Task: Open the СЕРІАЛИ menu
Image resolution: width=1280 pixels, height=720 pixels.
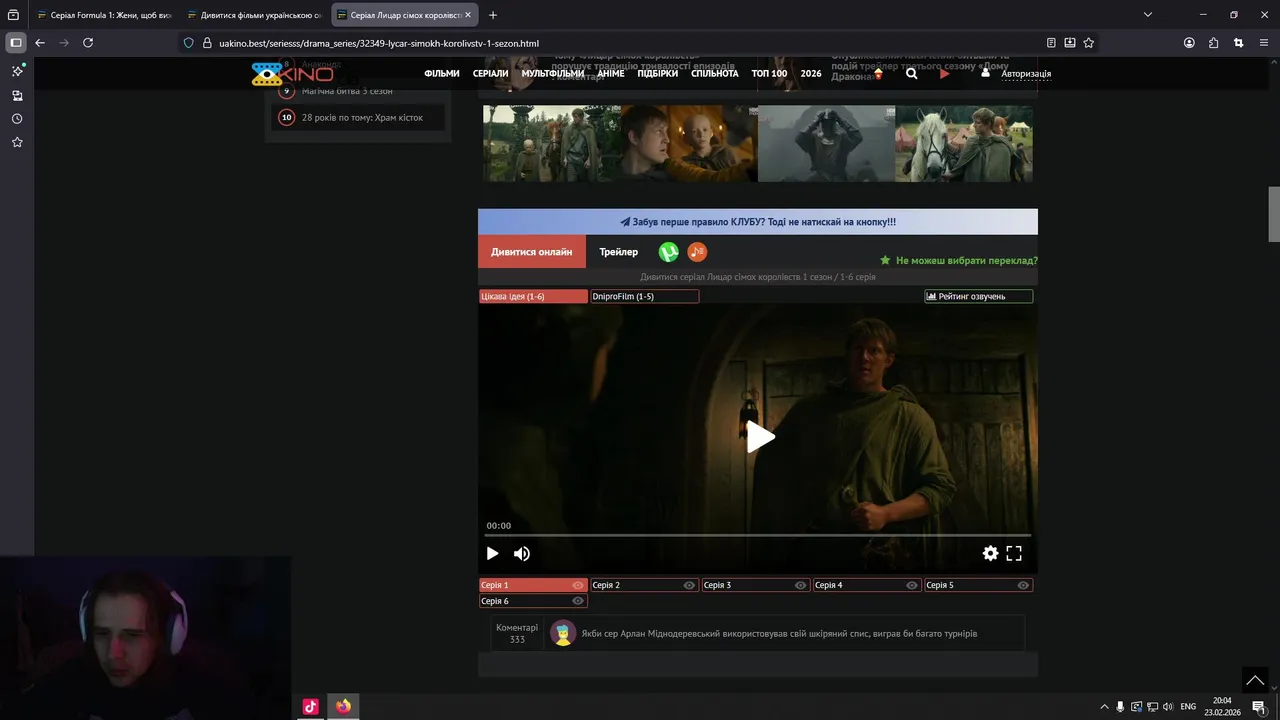Action: (x=491, y=73)
